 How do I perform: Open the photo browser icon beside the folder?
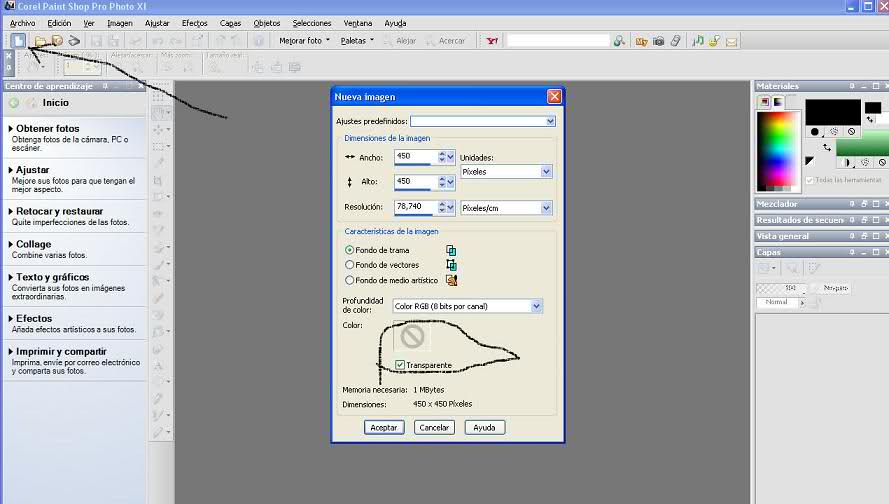[x=57, y=41]
